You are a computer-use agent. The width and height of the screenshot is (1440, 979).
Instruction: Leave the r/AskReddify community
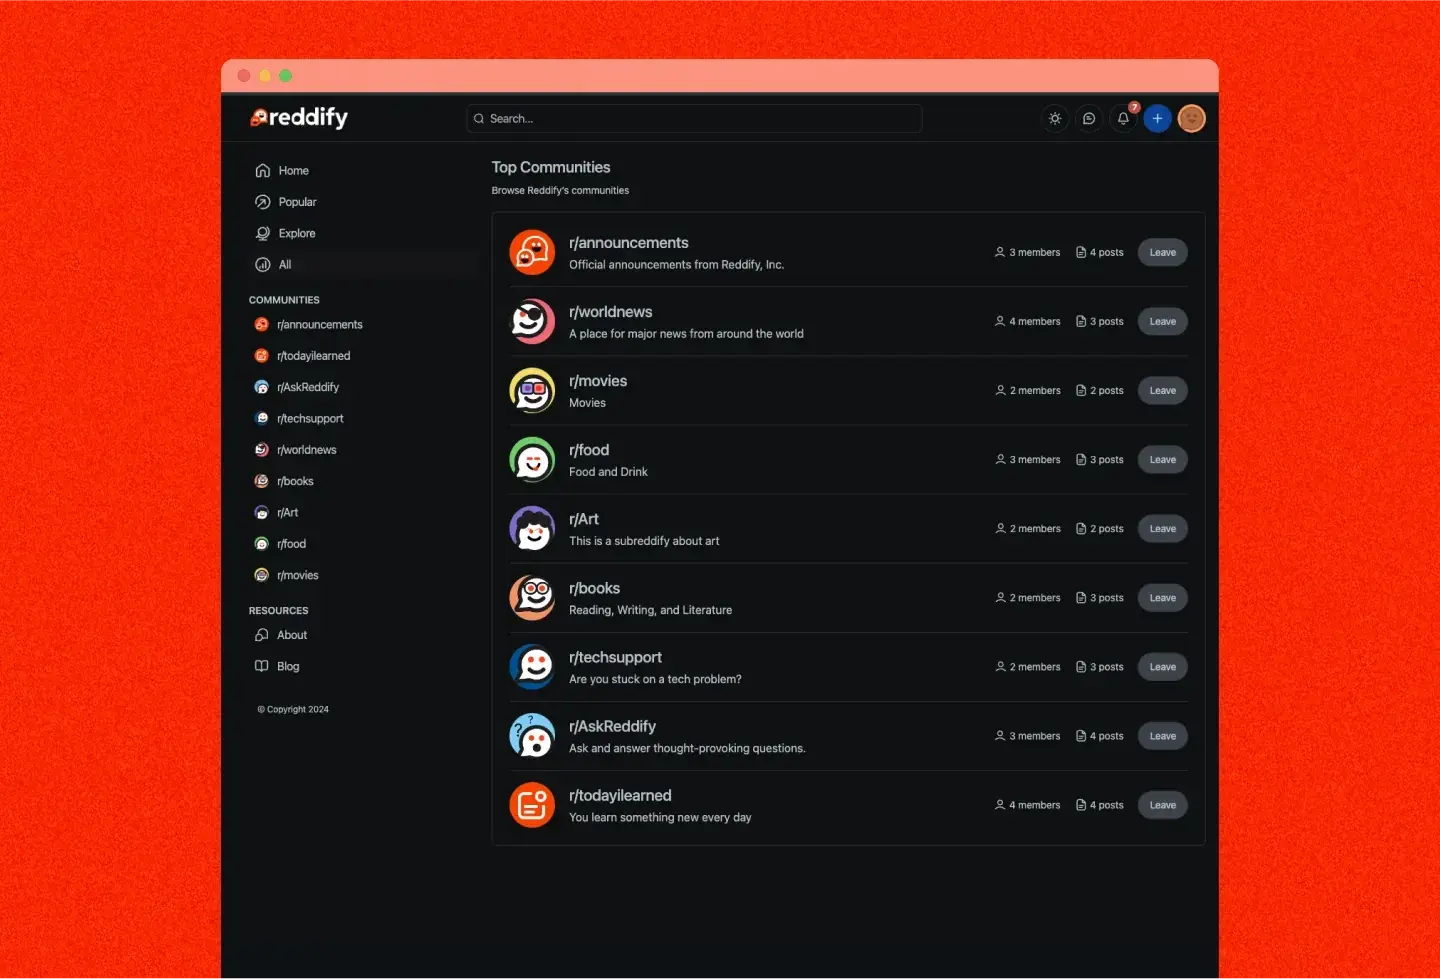coord(1162,735)
